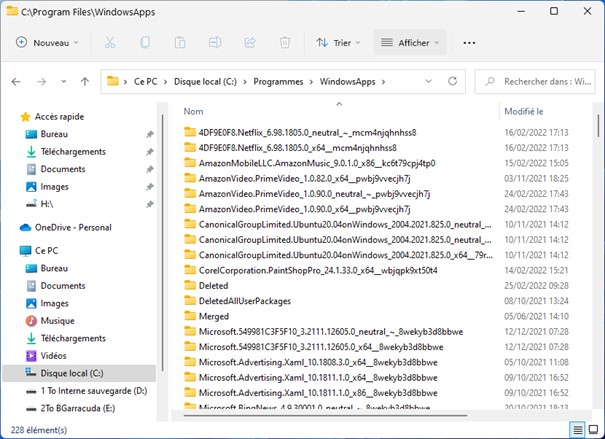Screen dimensions: 605x439
Task: Click the horizontal scrollbar of file list
Action: tap(325, 416)
